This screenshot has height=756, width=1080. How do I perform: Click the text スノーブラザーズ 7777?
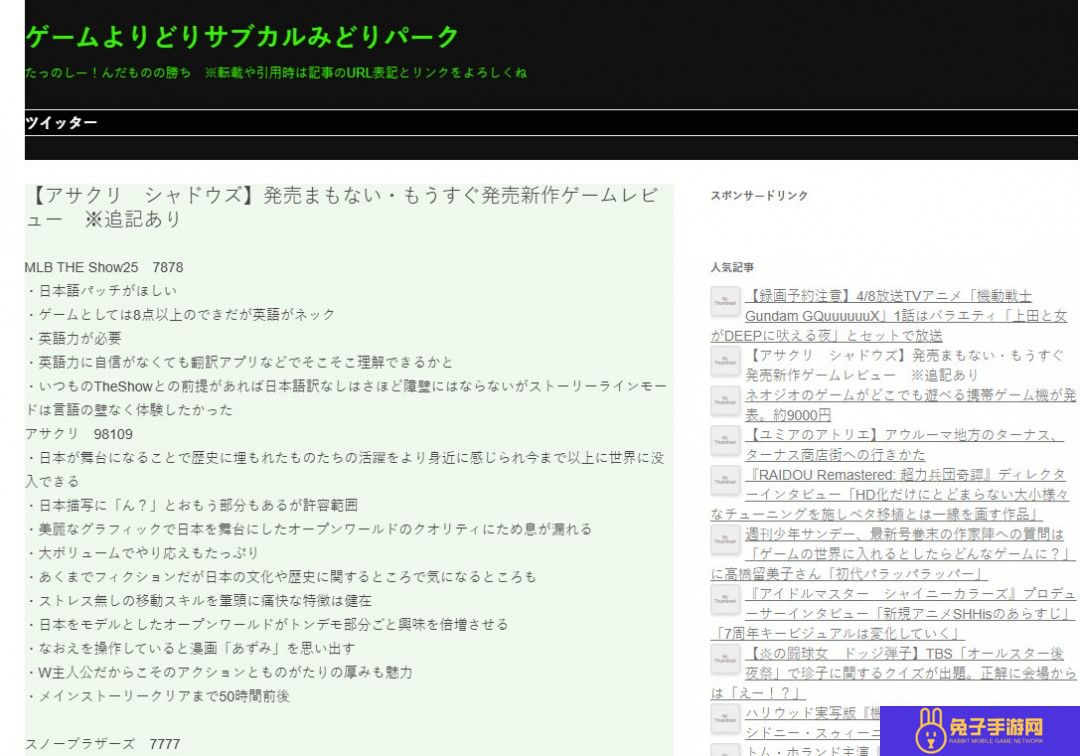click(x=103, y=744)
